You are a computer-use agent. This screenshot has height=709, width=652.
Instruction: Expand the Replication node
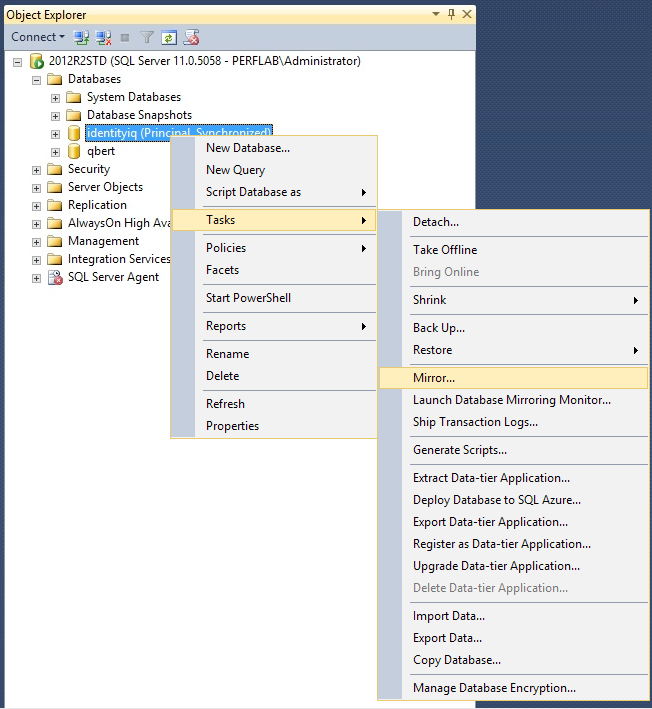[x=36, y=206]
